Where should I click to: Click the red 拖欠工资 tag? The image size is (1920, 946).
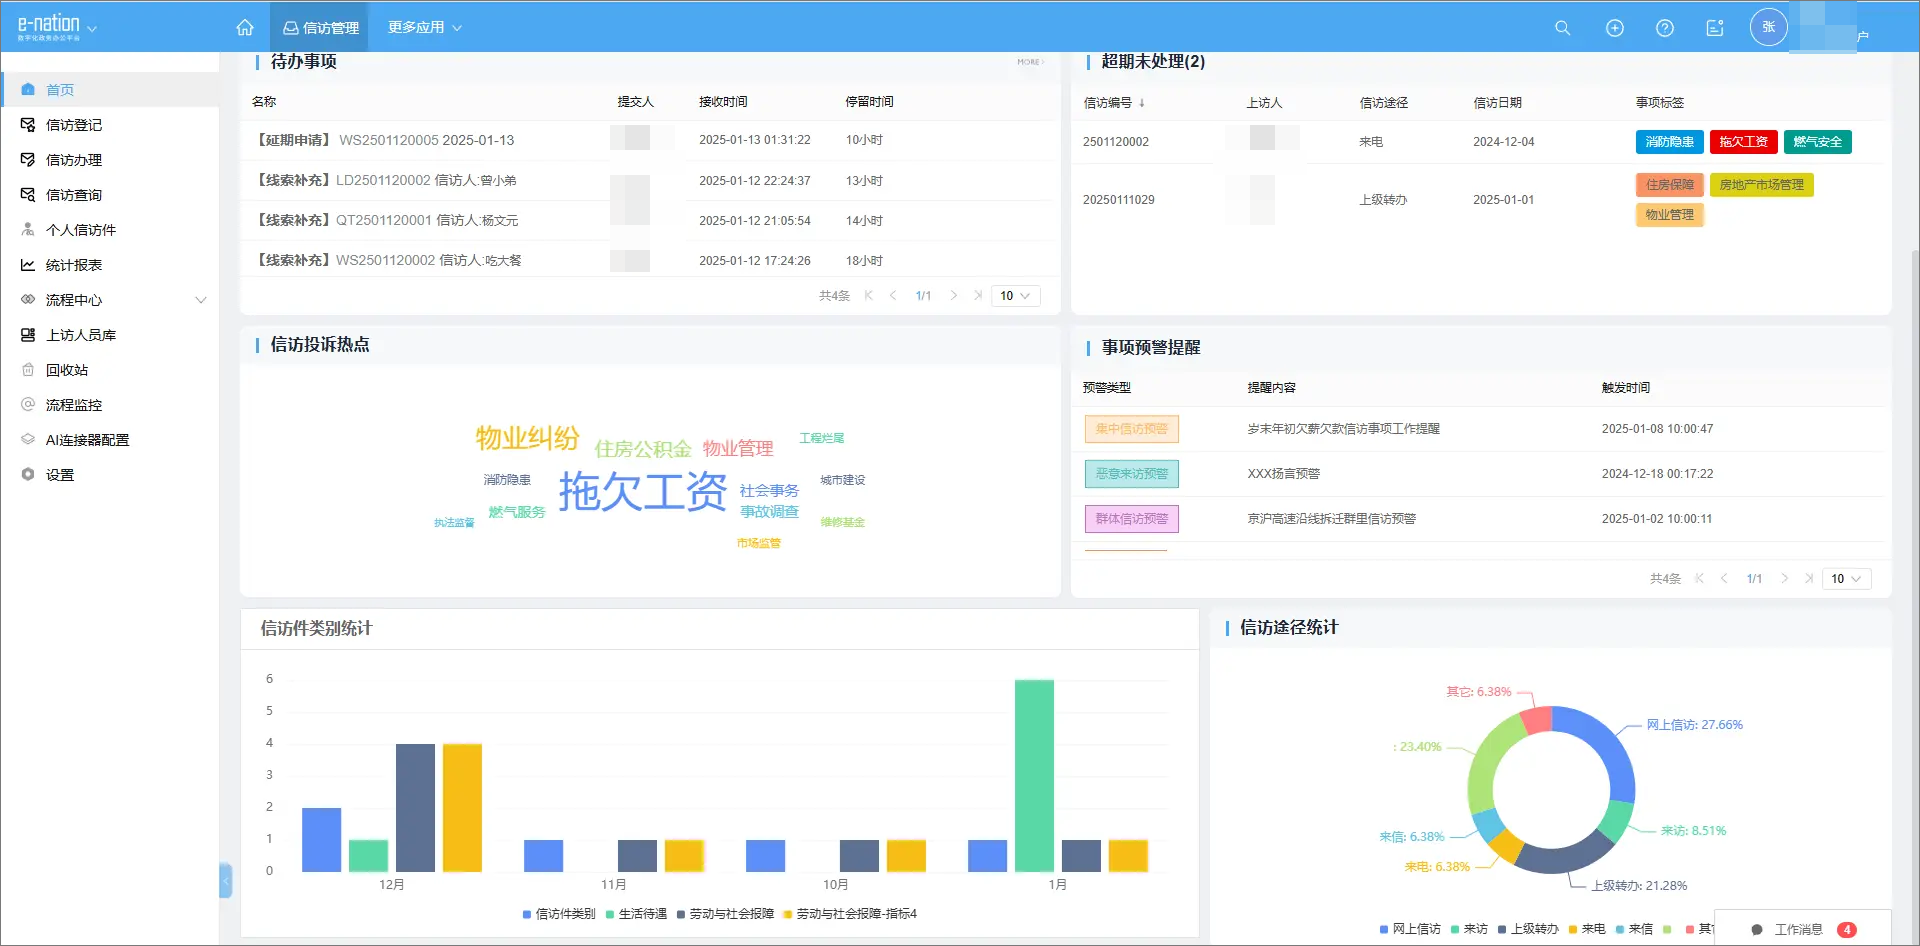pyautogui.click(x=1743, y=142)
